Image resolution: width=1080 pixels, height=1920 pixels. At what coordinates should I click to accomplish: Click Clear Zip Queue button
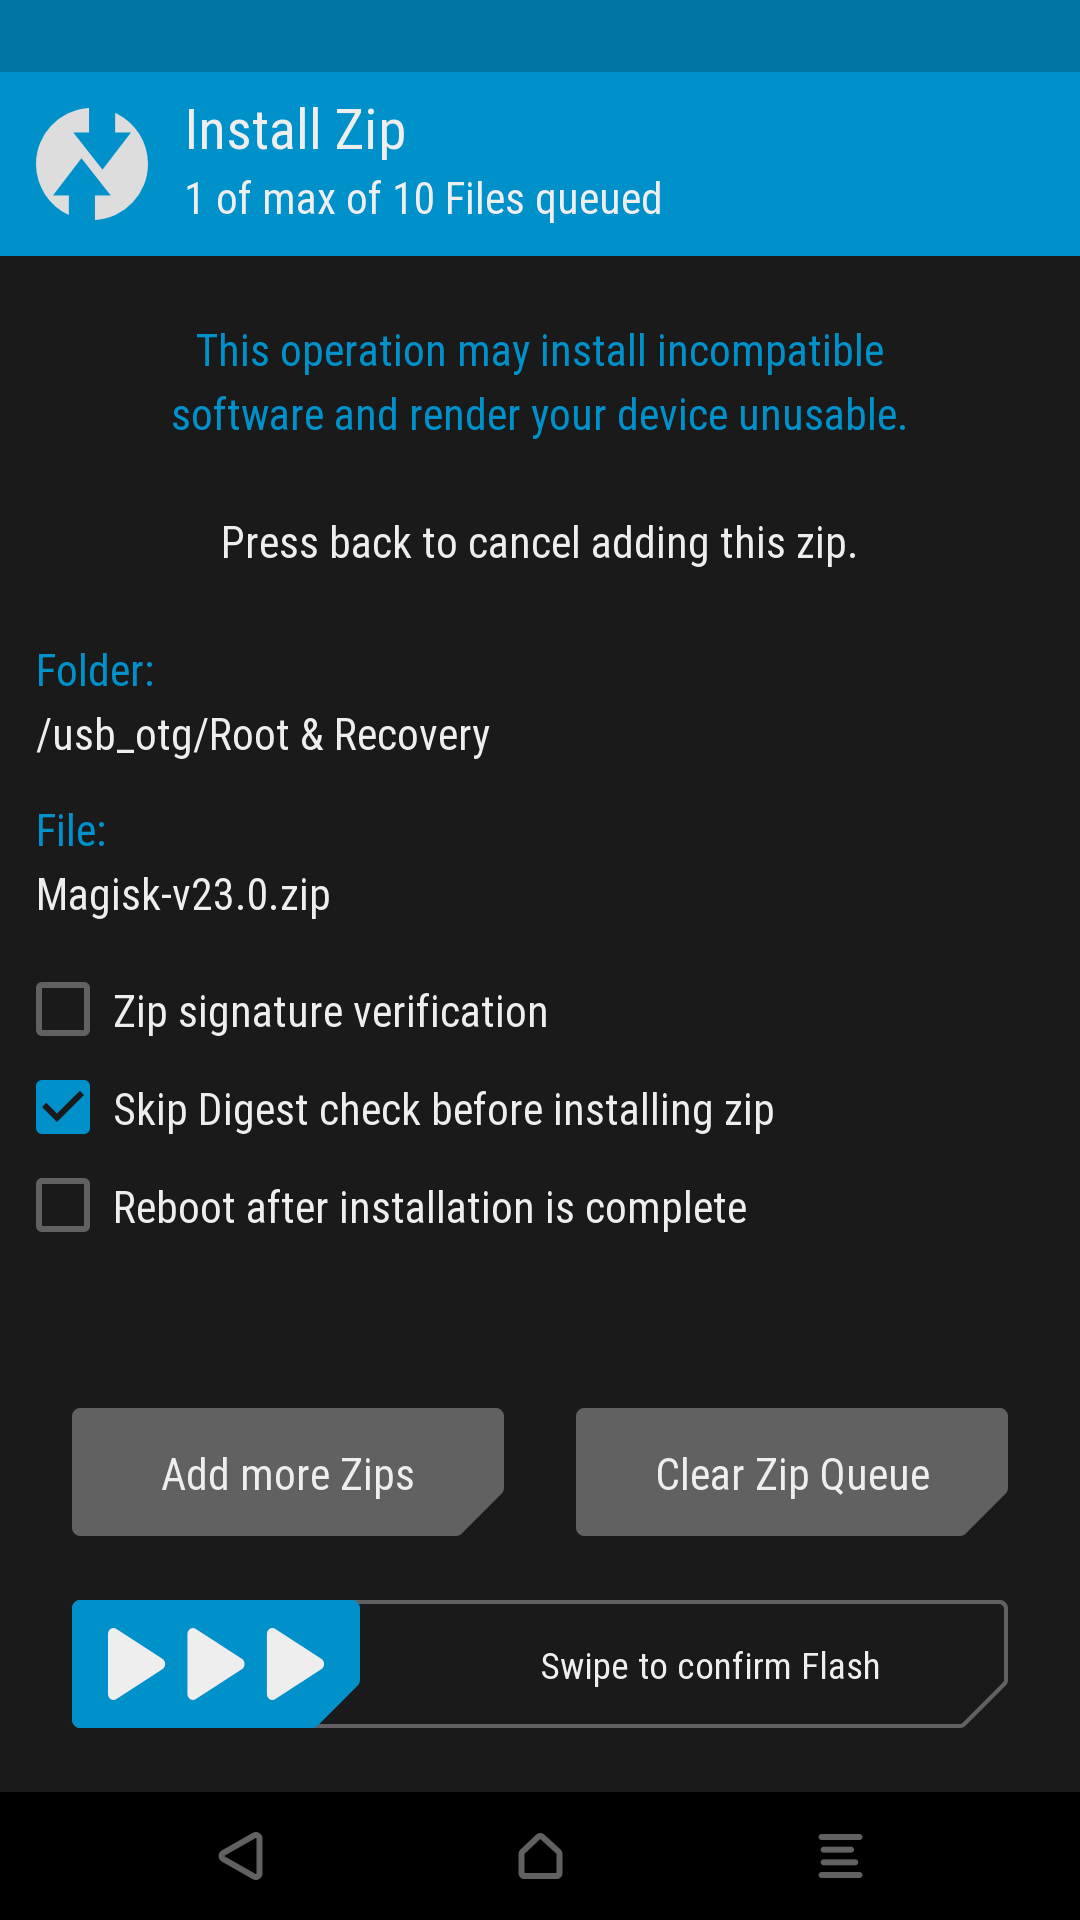tap(792, 1472)
